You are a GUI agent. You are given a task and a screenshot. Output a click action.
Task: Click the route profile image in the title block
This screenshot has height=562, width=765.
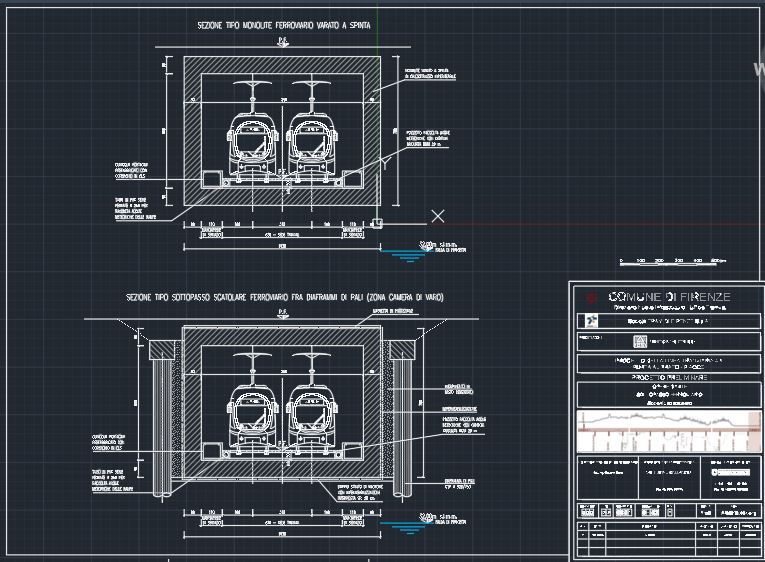click(x=669, y=431)
